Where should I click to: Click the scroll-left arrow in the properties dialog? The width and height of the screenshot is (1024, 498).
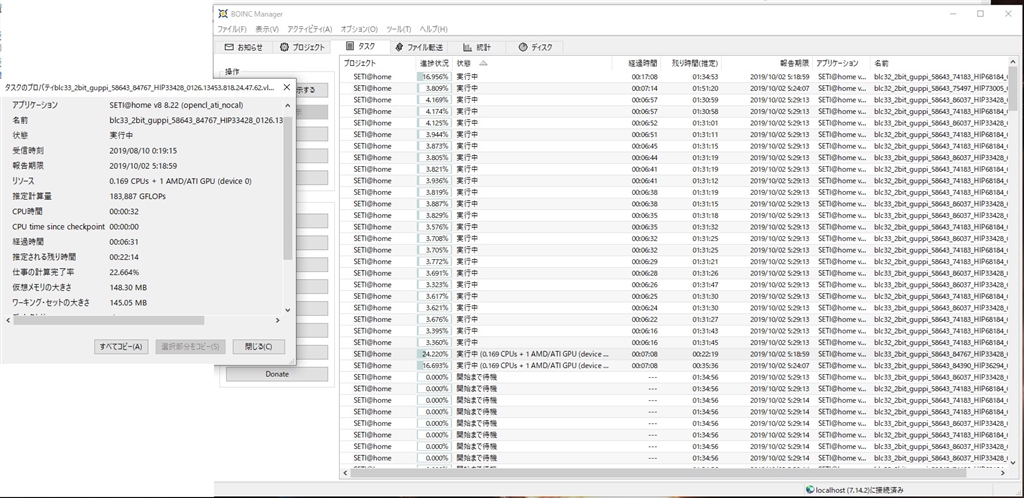[x=7, y=320]
